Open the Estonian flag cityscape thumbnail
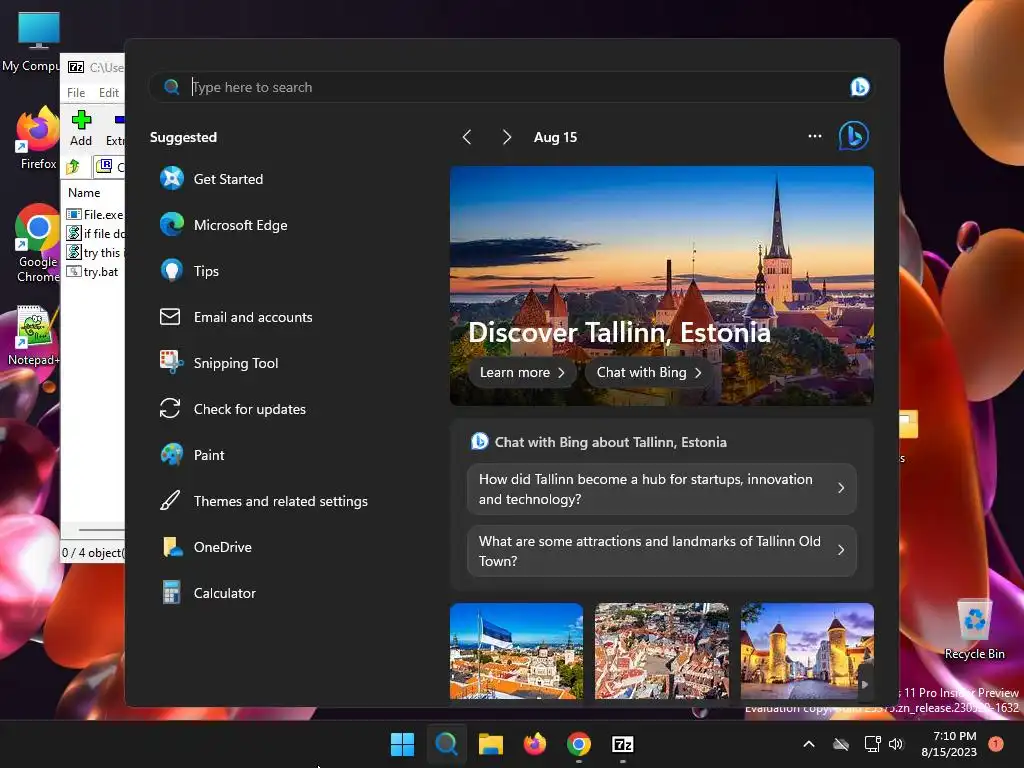1024x768 pixels. pos(517,651)
